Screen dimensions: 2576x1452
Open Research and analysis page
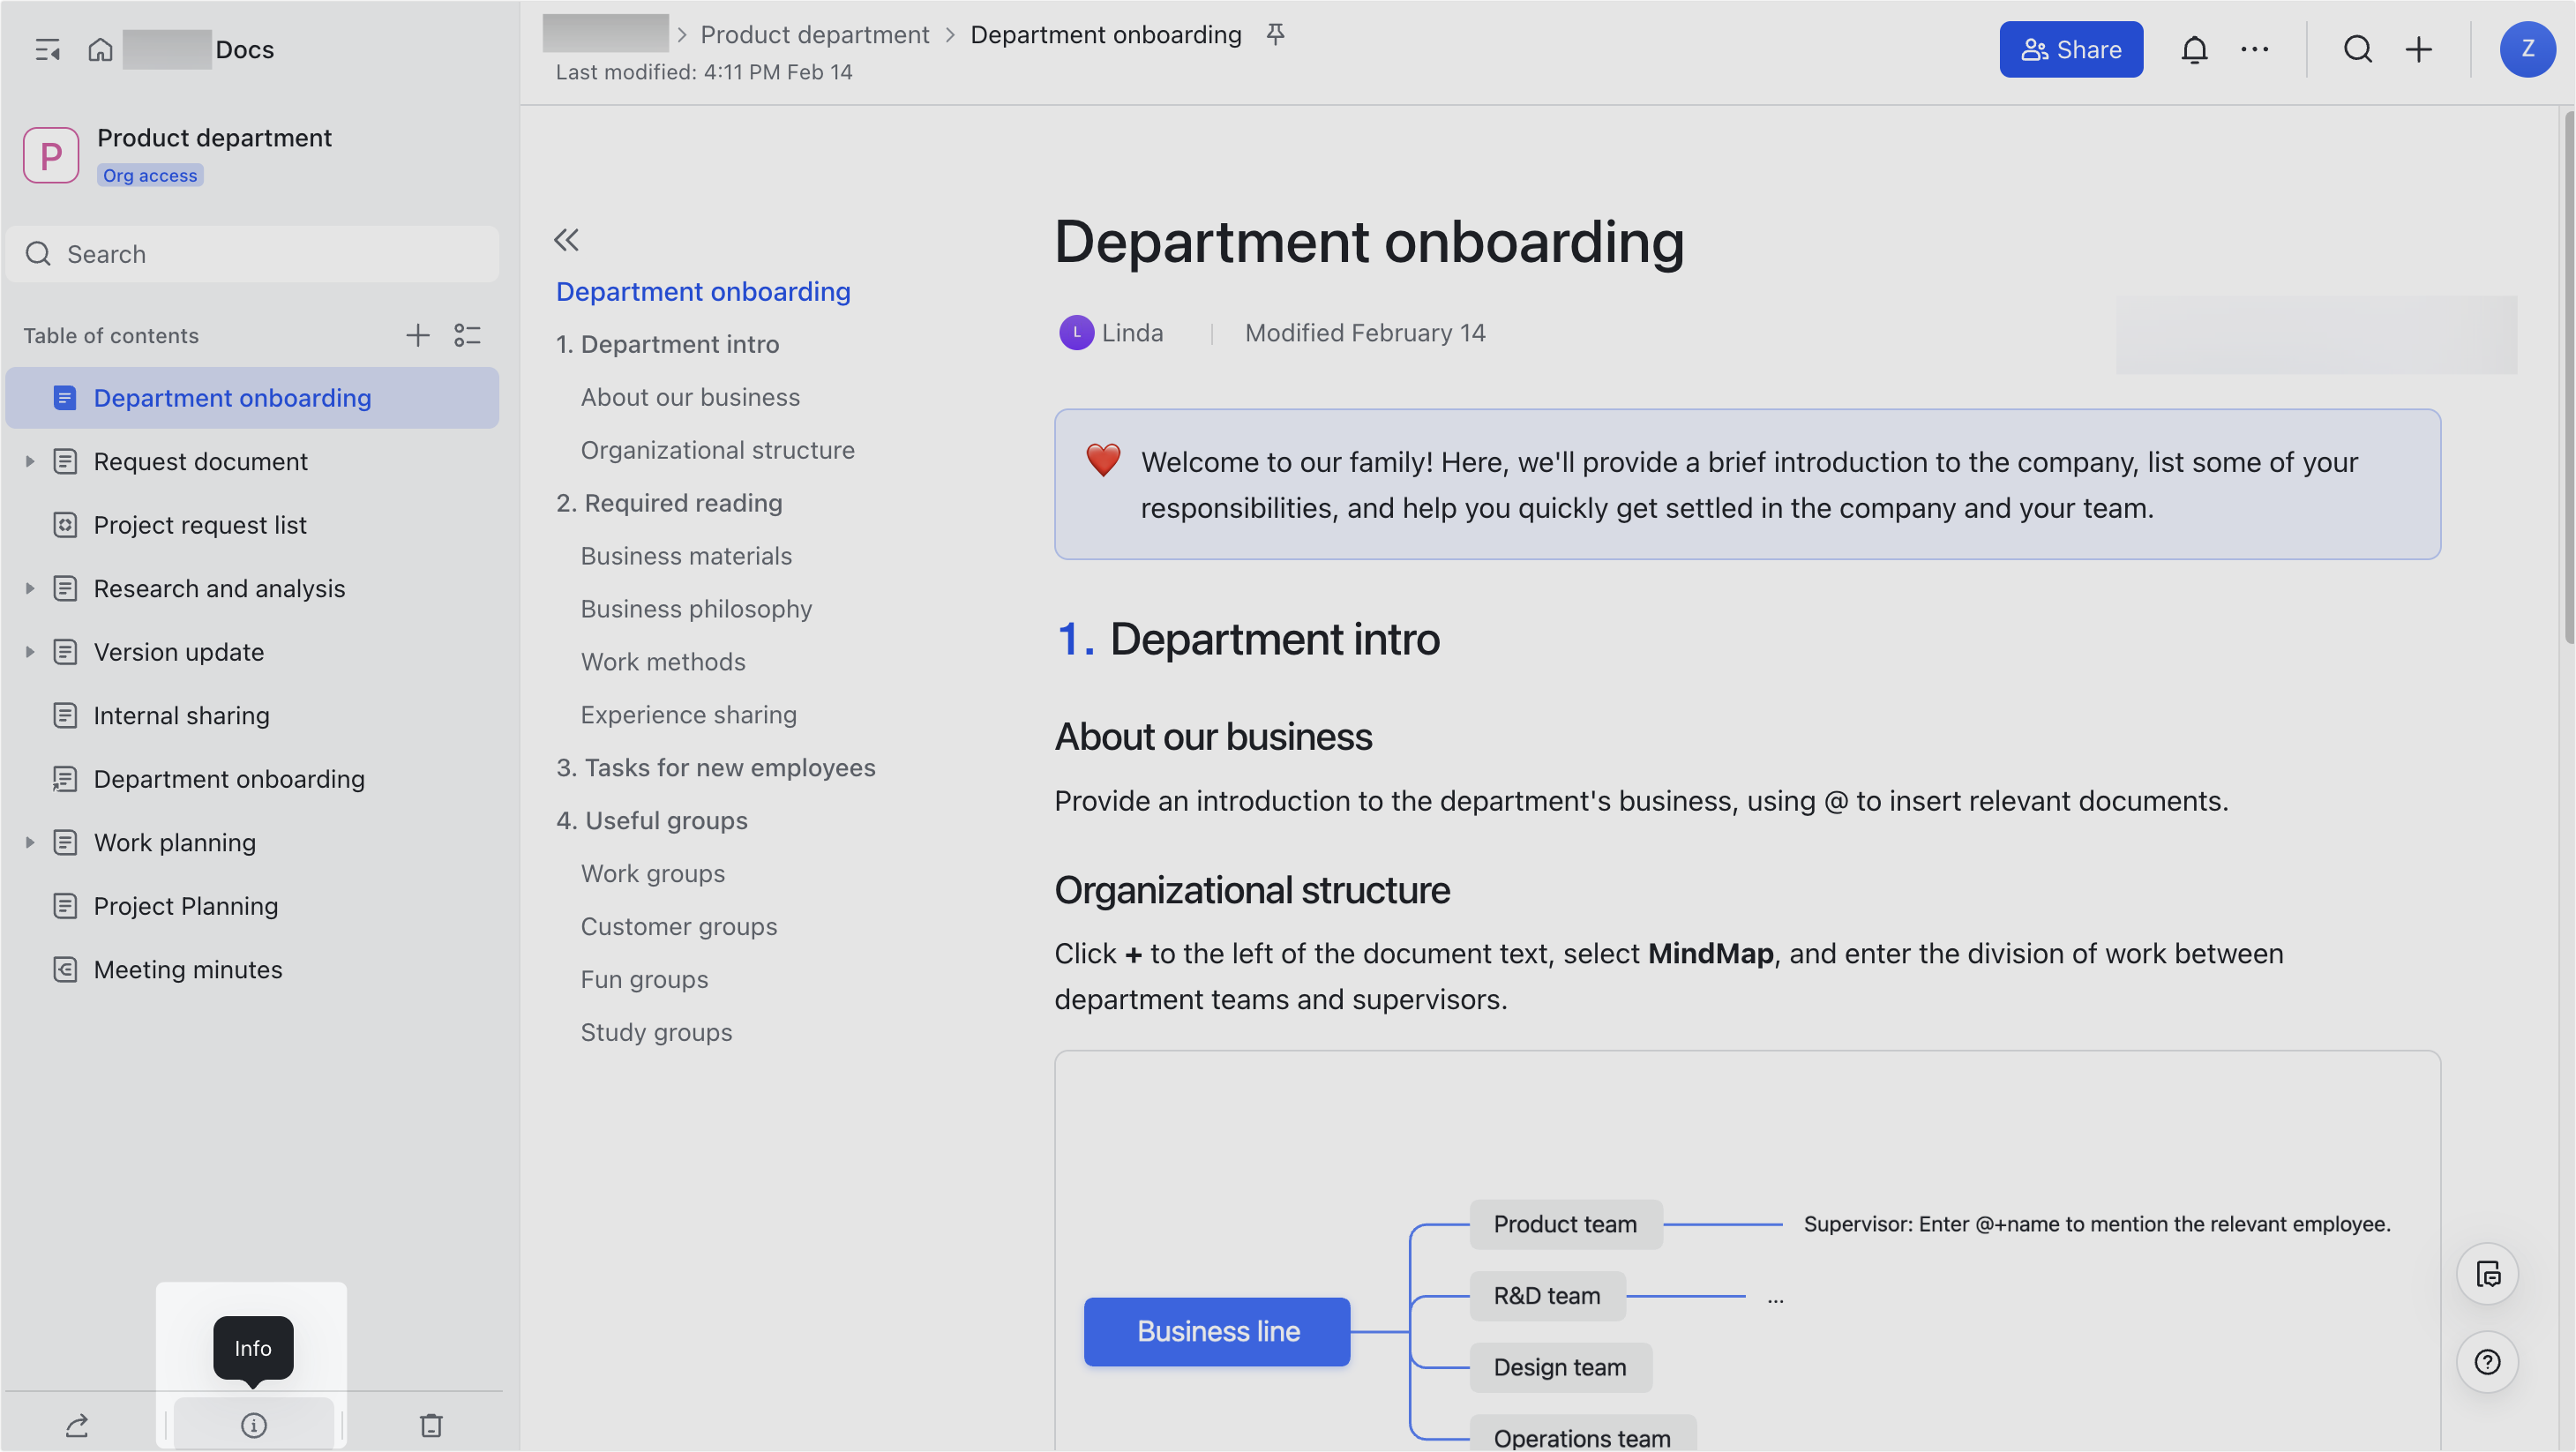tap(219, 588)
